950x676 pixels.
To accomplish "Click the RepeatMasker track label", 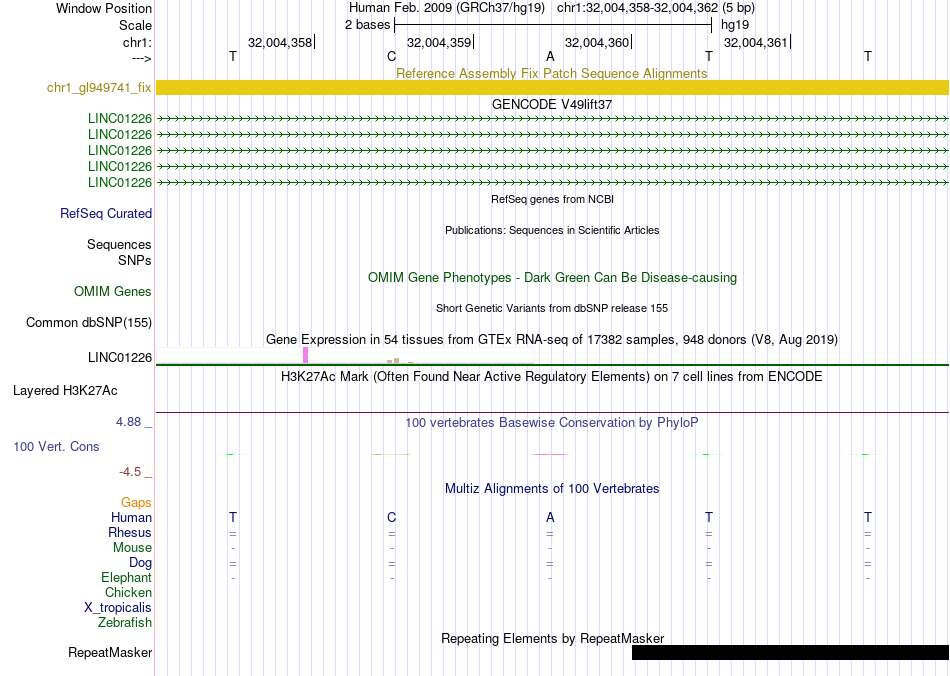I will [x=110, y=653].
